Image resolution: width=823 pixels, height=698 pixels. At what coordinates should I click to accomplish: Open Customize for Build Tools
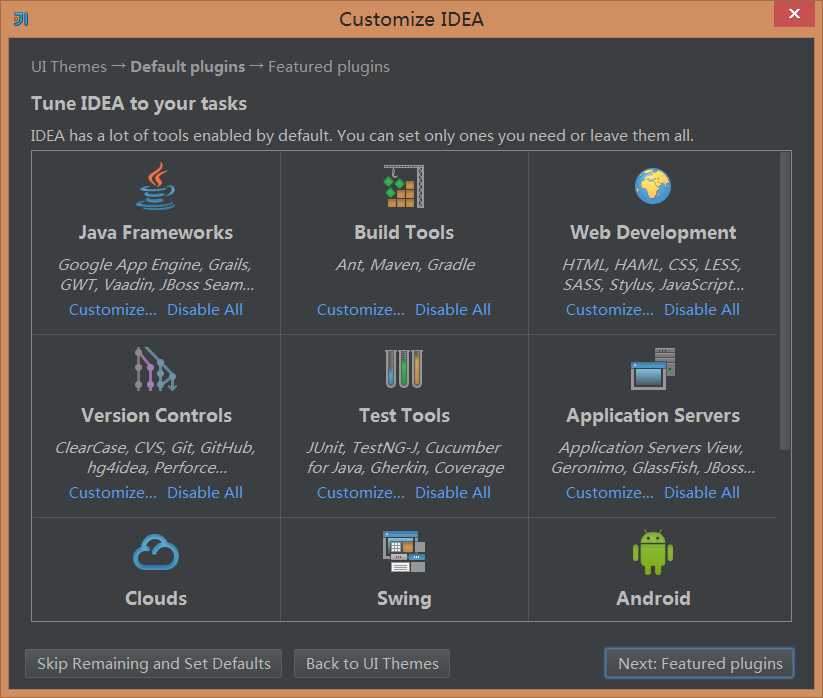(361, 310)
